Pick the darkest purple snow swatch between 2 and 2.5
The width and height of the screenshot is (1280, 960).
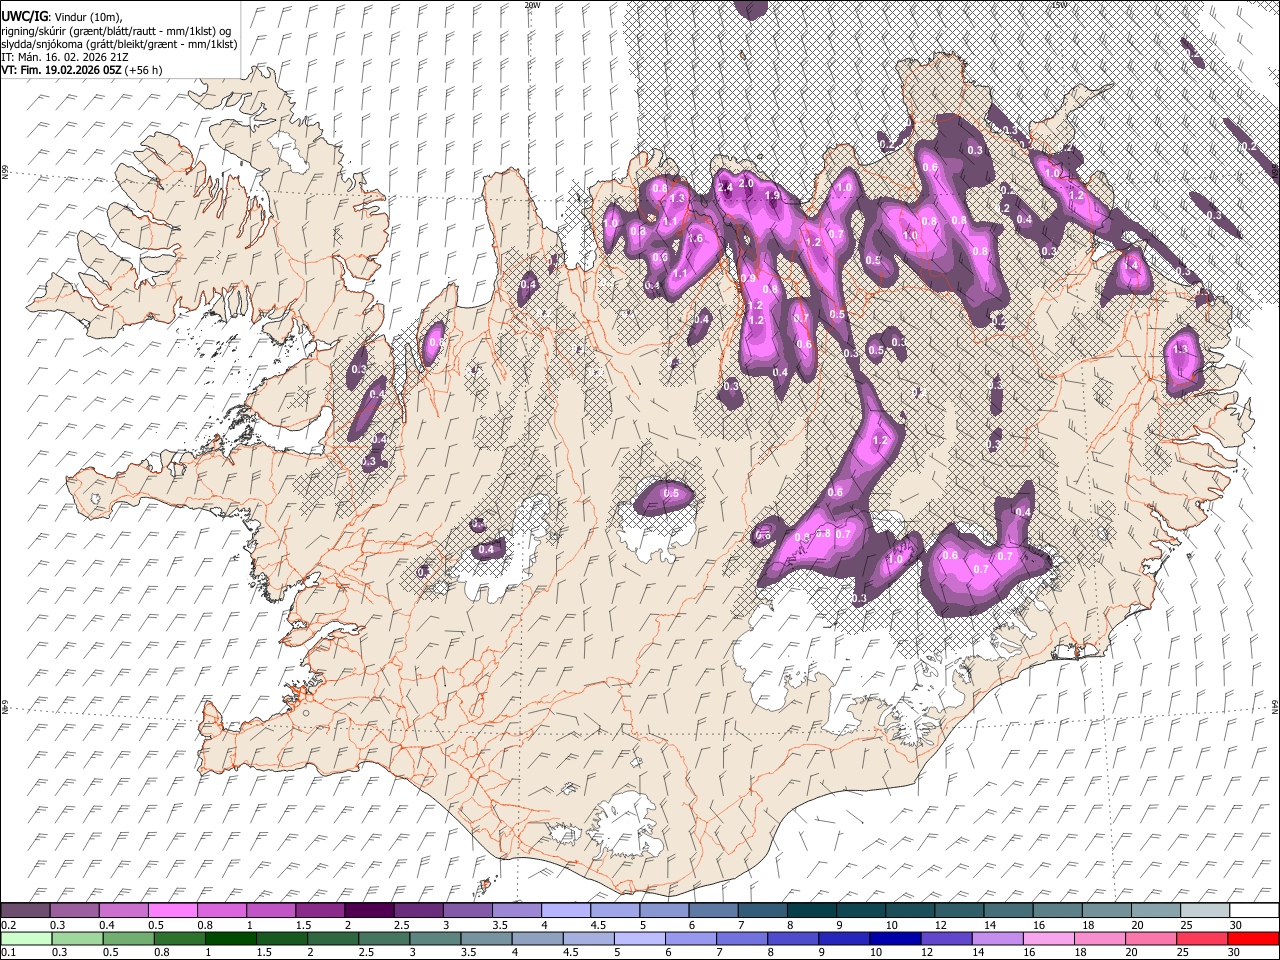[x=368, y=911]
